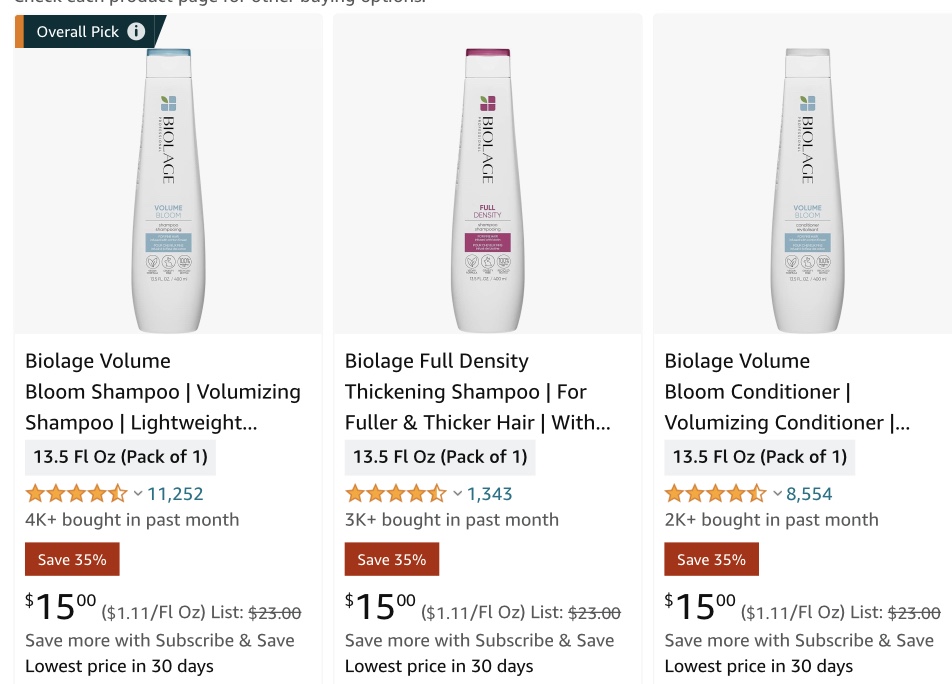Image resolution: width=952 pixels, height=684 pixels.
Task: Open Biolage Volume Bloom Conditioner title link
Action: (787, 391)
